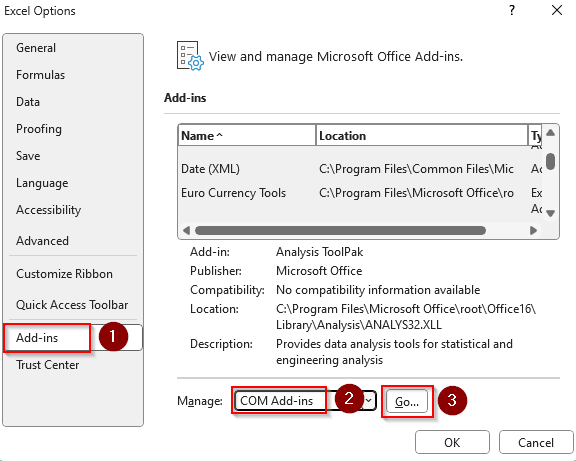This screenshot has width=576, height=461.
Task: Click the list's scroll down arrow
Action: (550, 213)
